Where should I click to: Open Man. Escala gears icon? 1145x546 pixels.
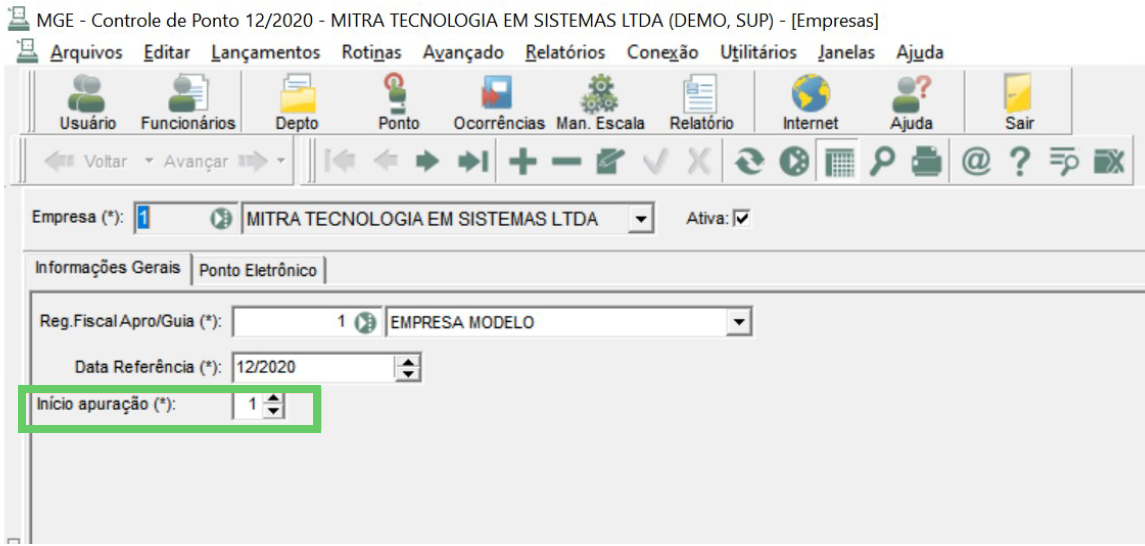(600, 102)
